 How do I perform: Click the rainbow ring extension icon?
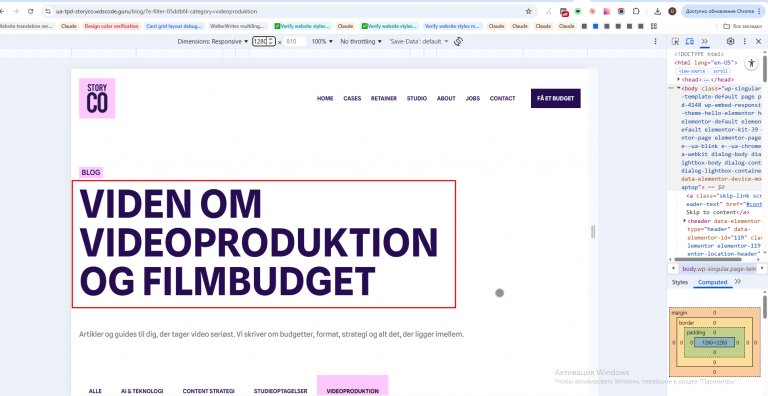(621, 11)
